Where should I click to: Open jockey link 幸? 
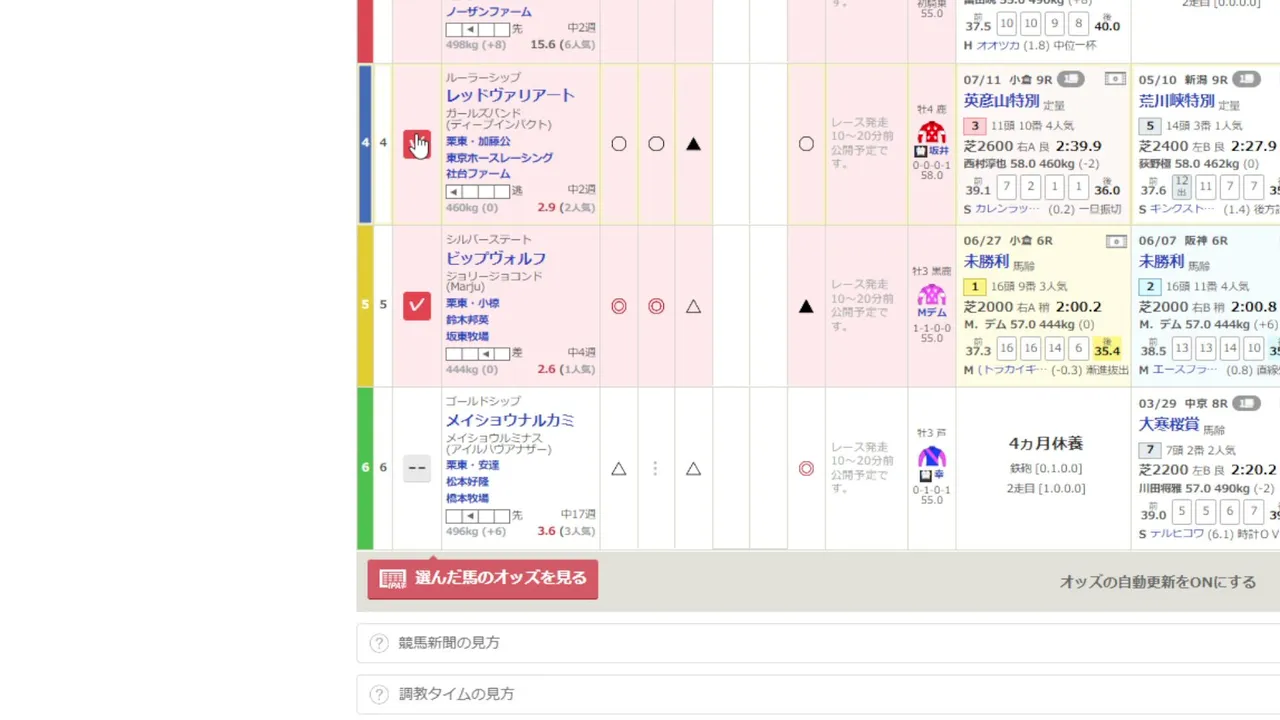(939, 475)
